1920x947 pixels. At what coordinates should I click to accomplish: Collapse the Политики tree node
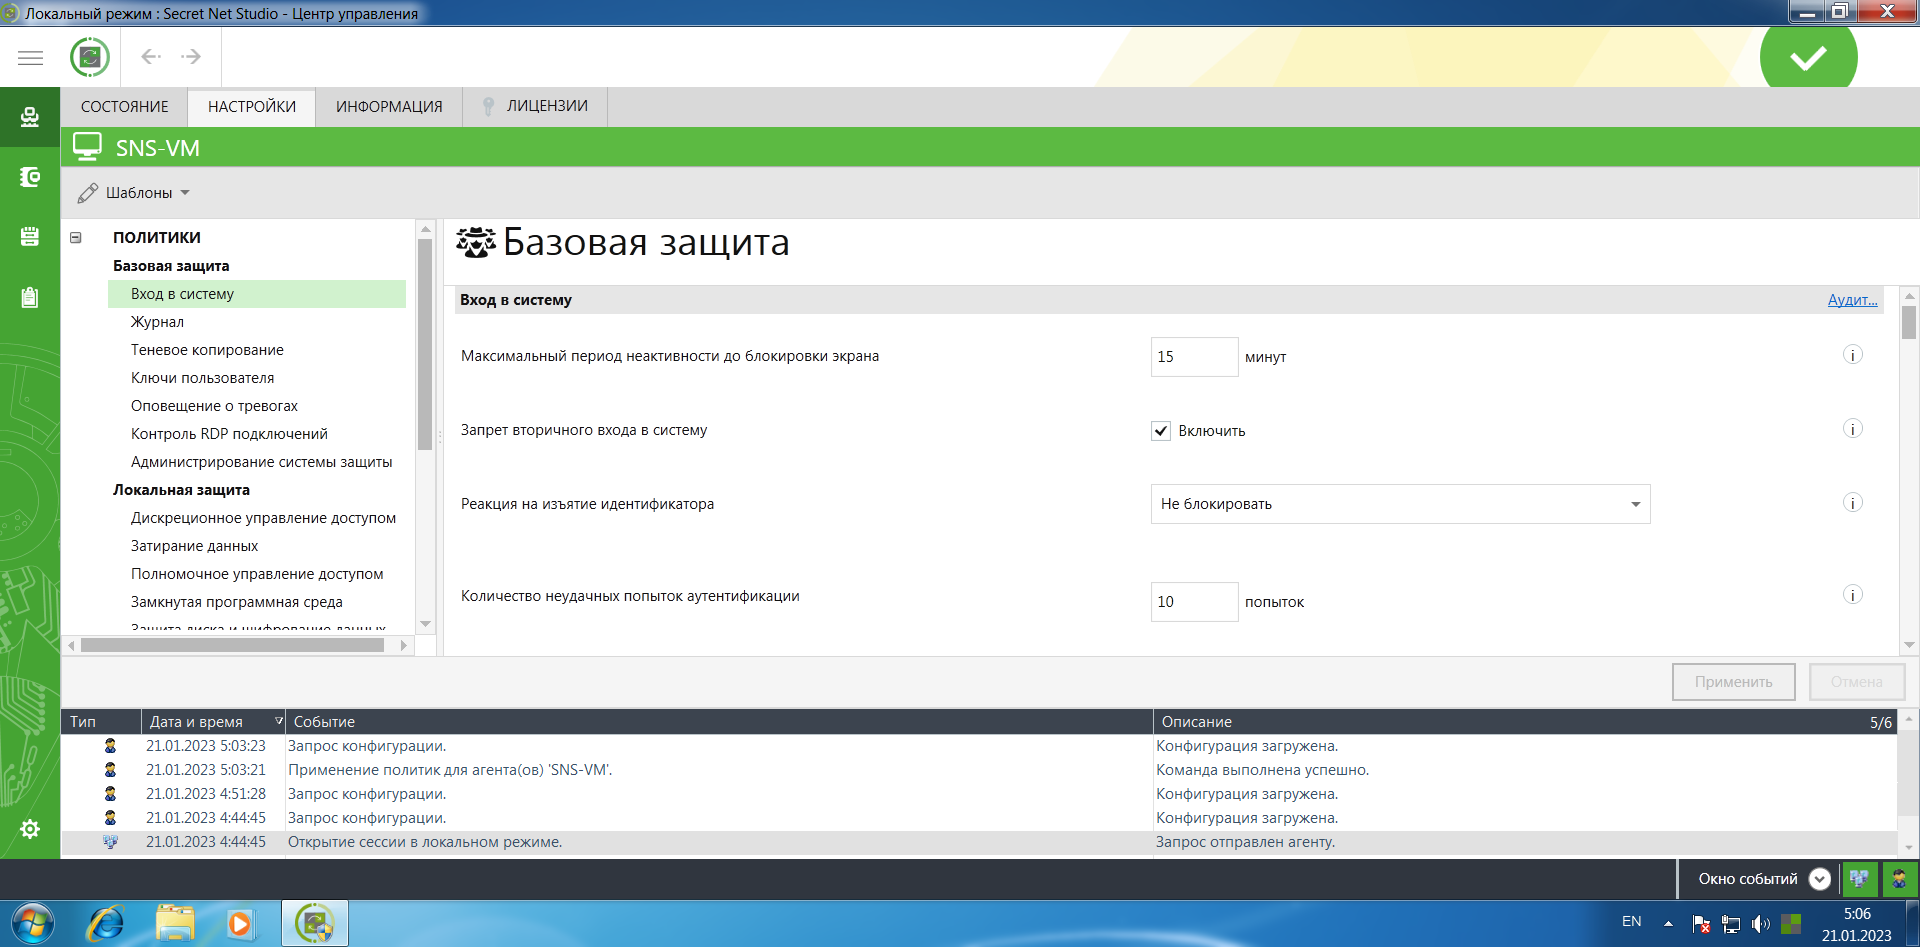coord(76,238)
